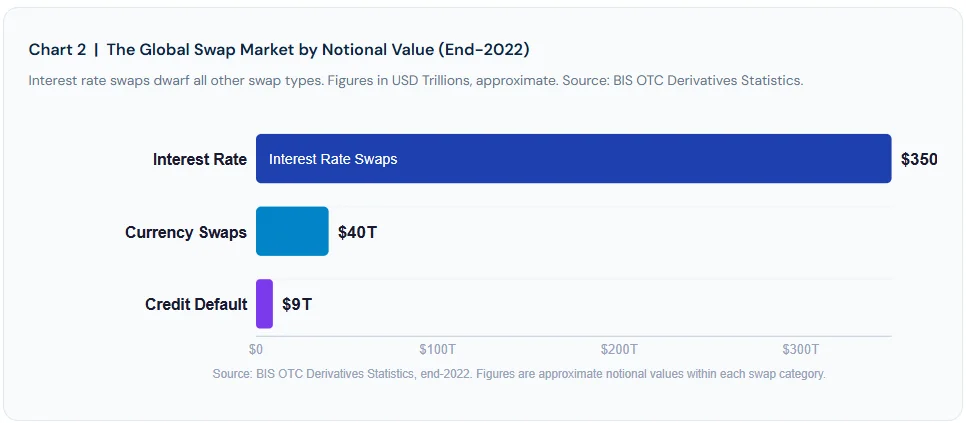Select the Interest Rate category label
Viewport: 966px width, 423px height.
(x=200, y=159)
